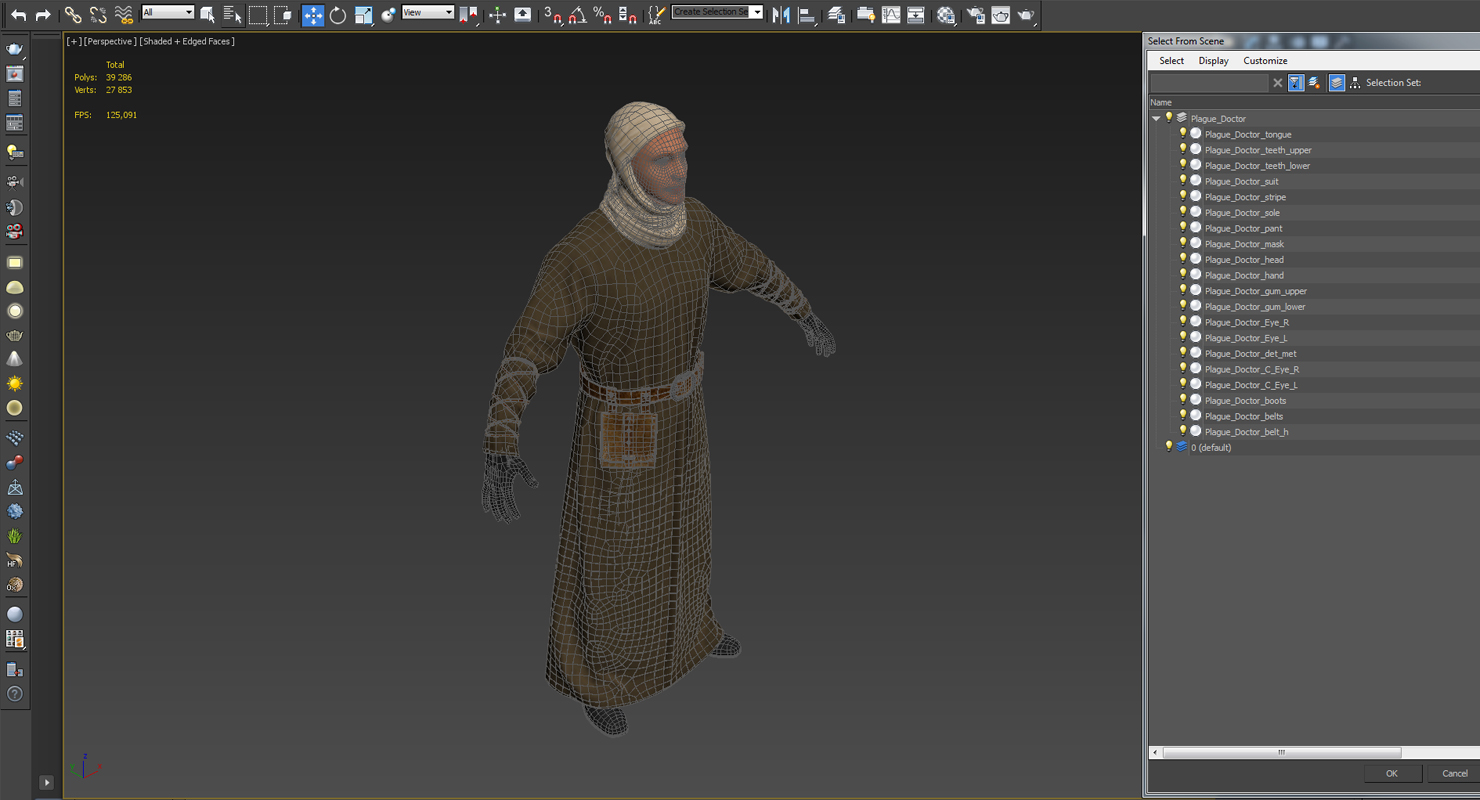1480x800 pixels.
Task: Toggle the 0 (default) layer light bulb
Action: click(x=1168, y=447)
